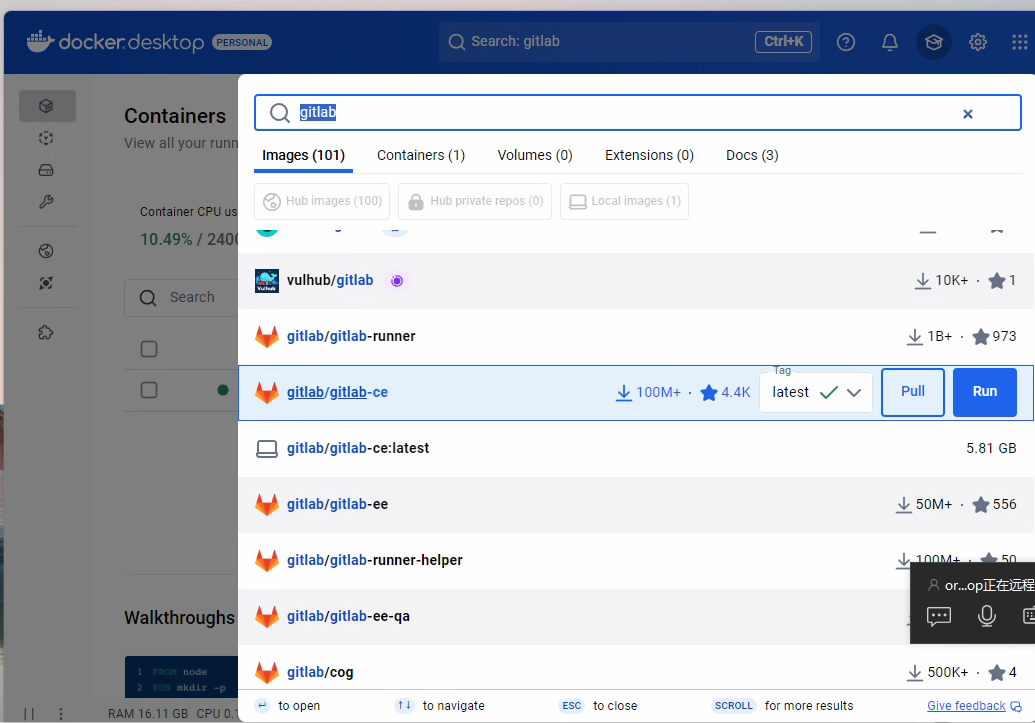This screenshot has height=723, width=1035.
Task: Click the PERSONAL plan badge
Action: pos(242,42)
